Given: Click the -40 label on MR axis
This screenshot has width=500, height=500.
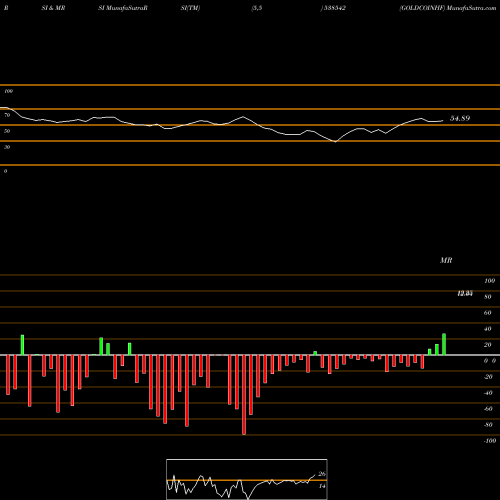Looking at the screenshot, I should [488, 393].
